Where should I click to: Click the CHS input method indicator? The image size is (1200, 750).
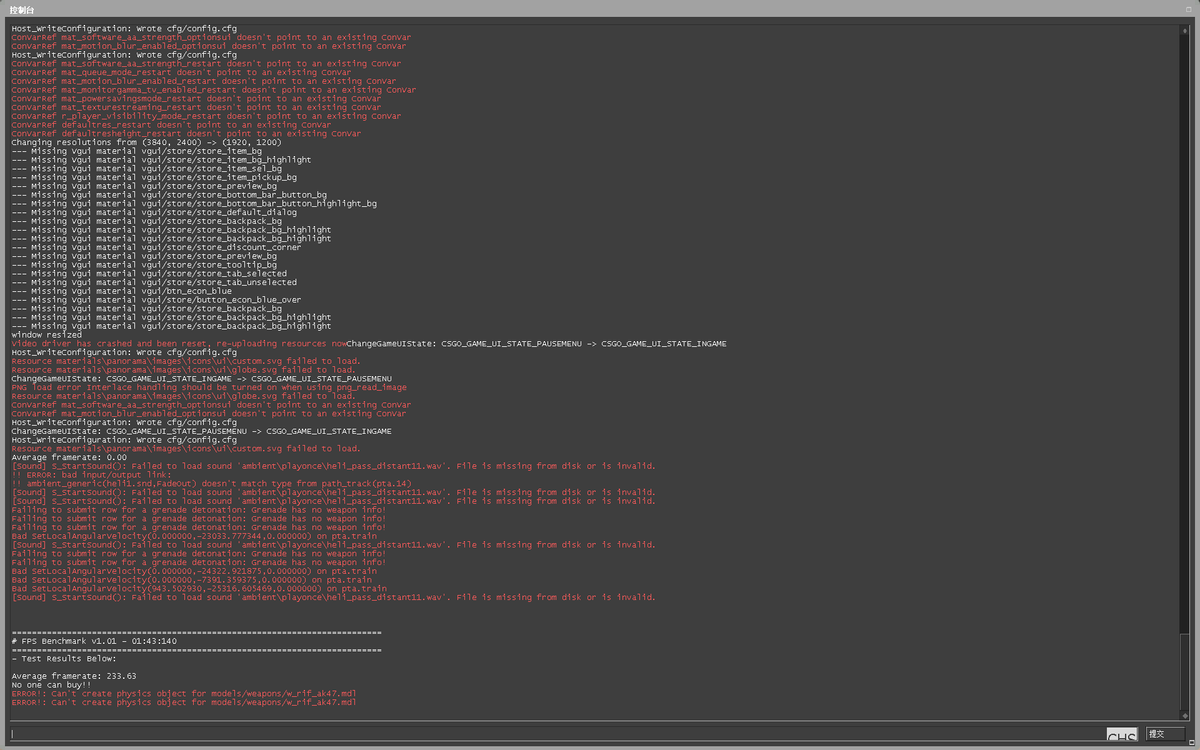(1122, 735)
